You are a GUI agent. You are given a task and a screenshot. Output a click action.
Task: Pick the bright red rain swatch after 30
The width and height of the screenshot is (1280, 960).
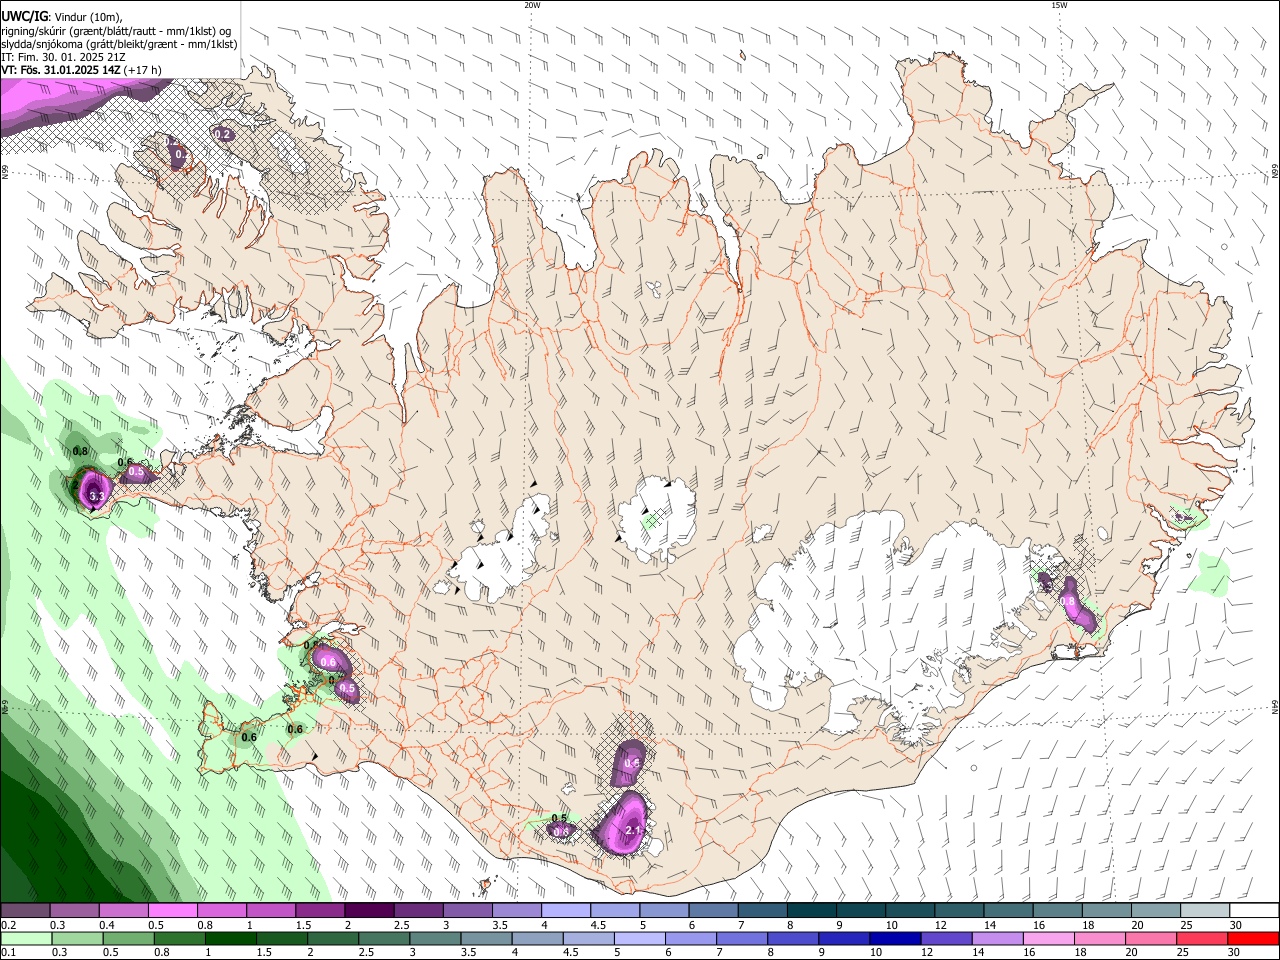point(1254,938)
